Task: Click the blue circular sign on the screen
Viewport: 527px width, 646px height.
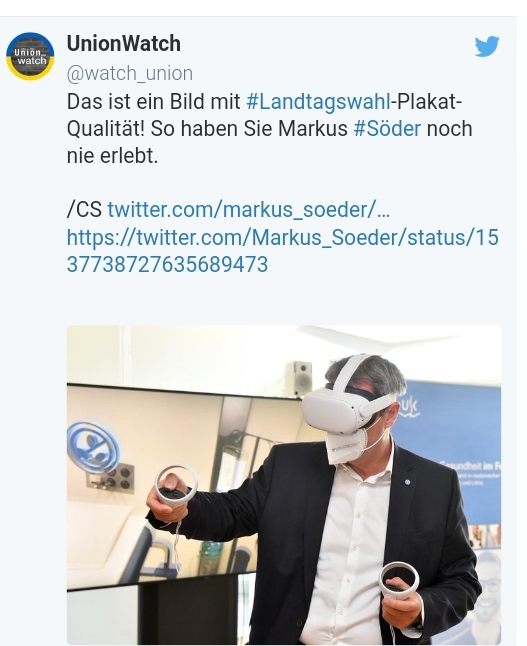Action: point(94,447)
